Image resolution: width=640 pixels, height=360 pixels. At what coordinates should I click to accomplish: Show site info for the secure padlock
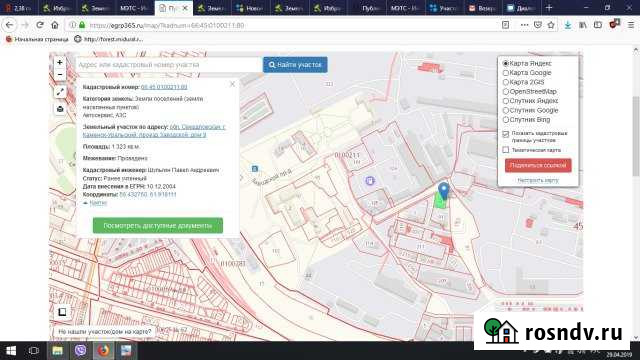pyautogui.click(x=82, y=25)
